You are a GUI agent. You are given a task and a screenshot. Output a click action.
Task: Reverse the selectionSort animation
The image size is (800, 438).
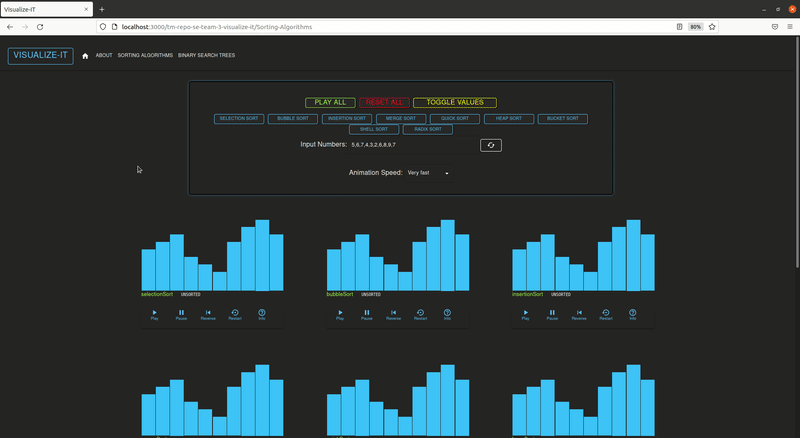208,314
